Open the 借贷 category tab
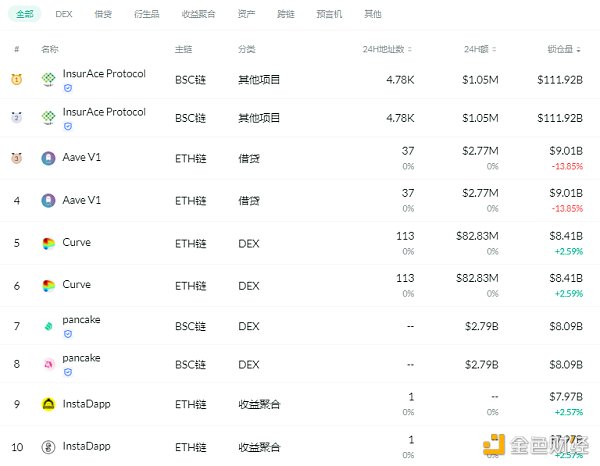The width and height of the screenshot is (600, 466). tap(103, 14)
